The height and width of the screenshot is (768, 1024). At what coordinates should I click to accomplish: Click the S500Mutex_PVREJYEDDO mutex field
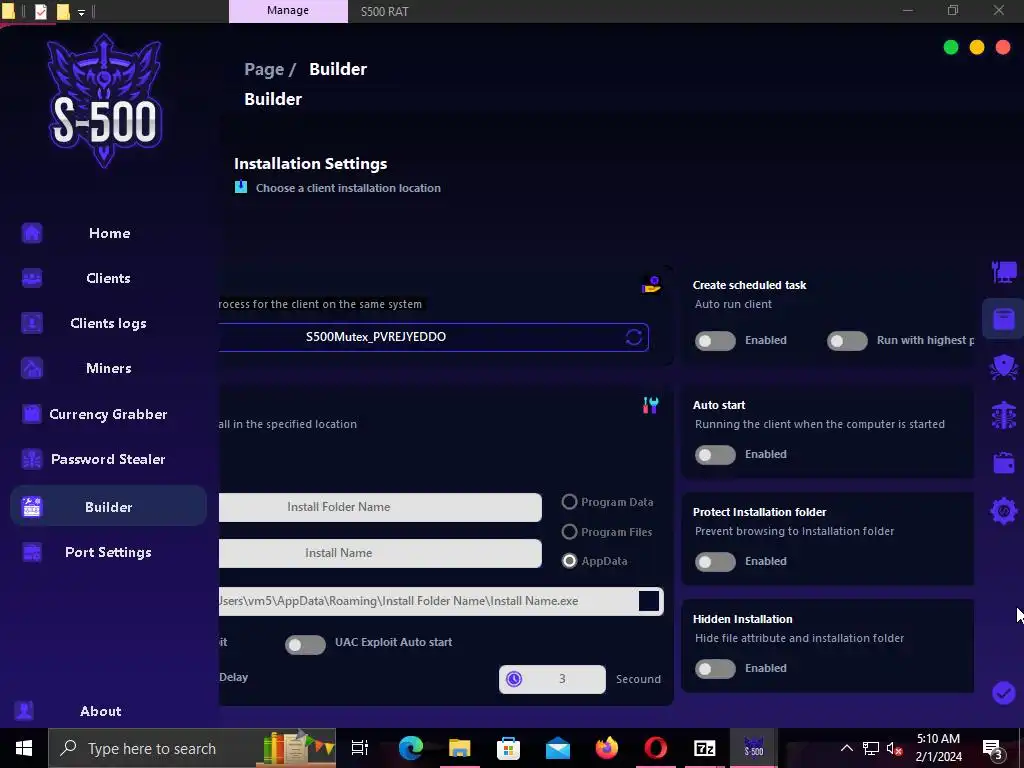pos(433,338)
